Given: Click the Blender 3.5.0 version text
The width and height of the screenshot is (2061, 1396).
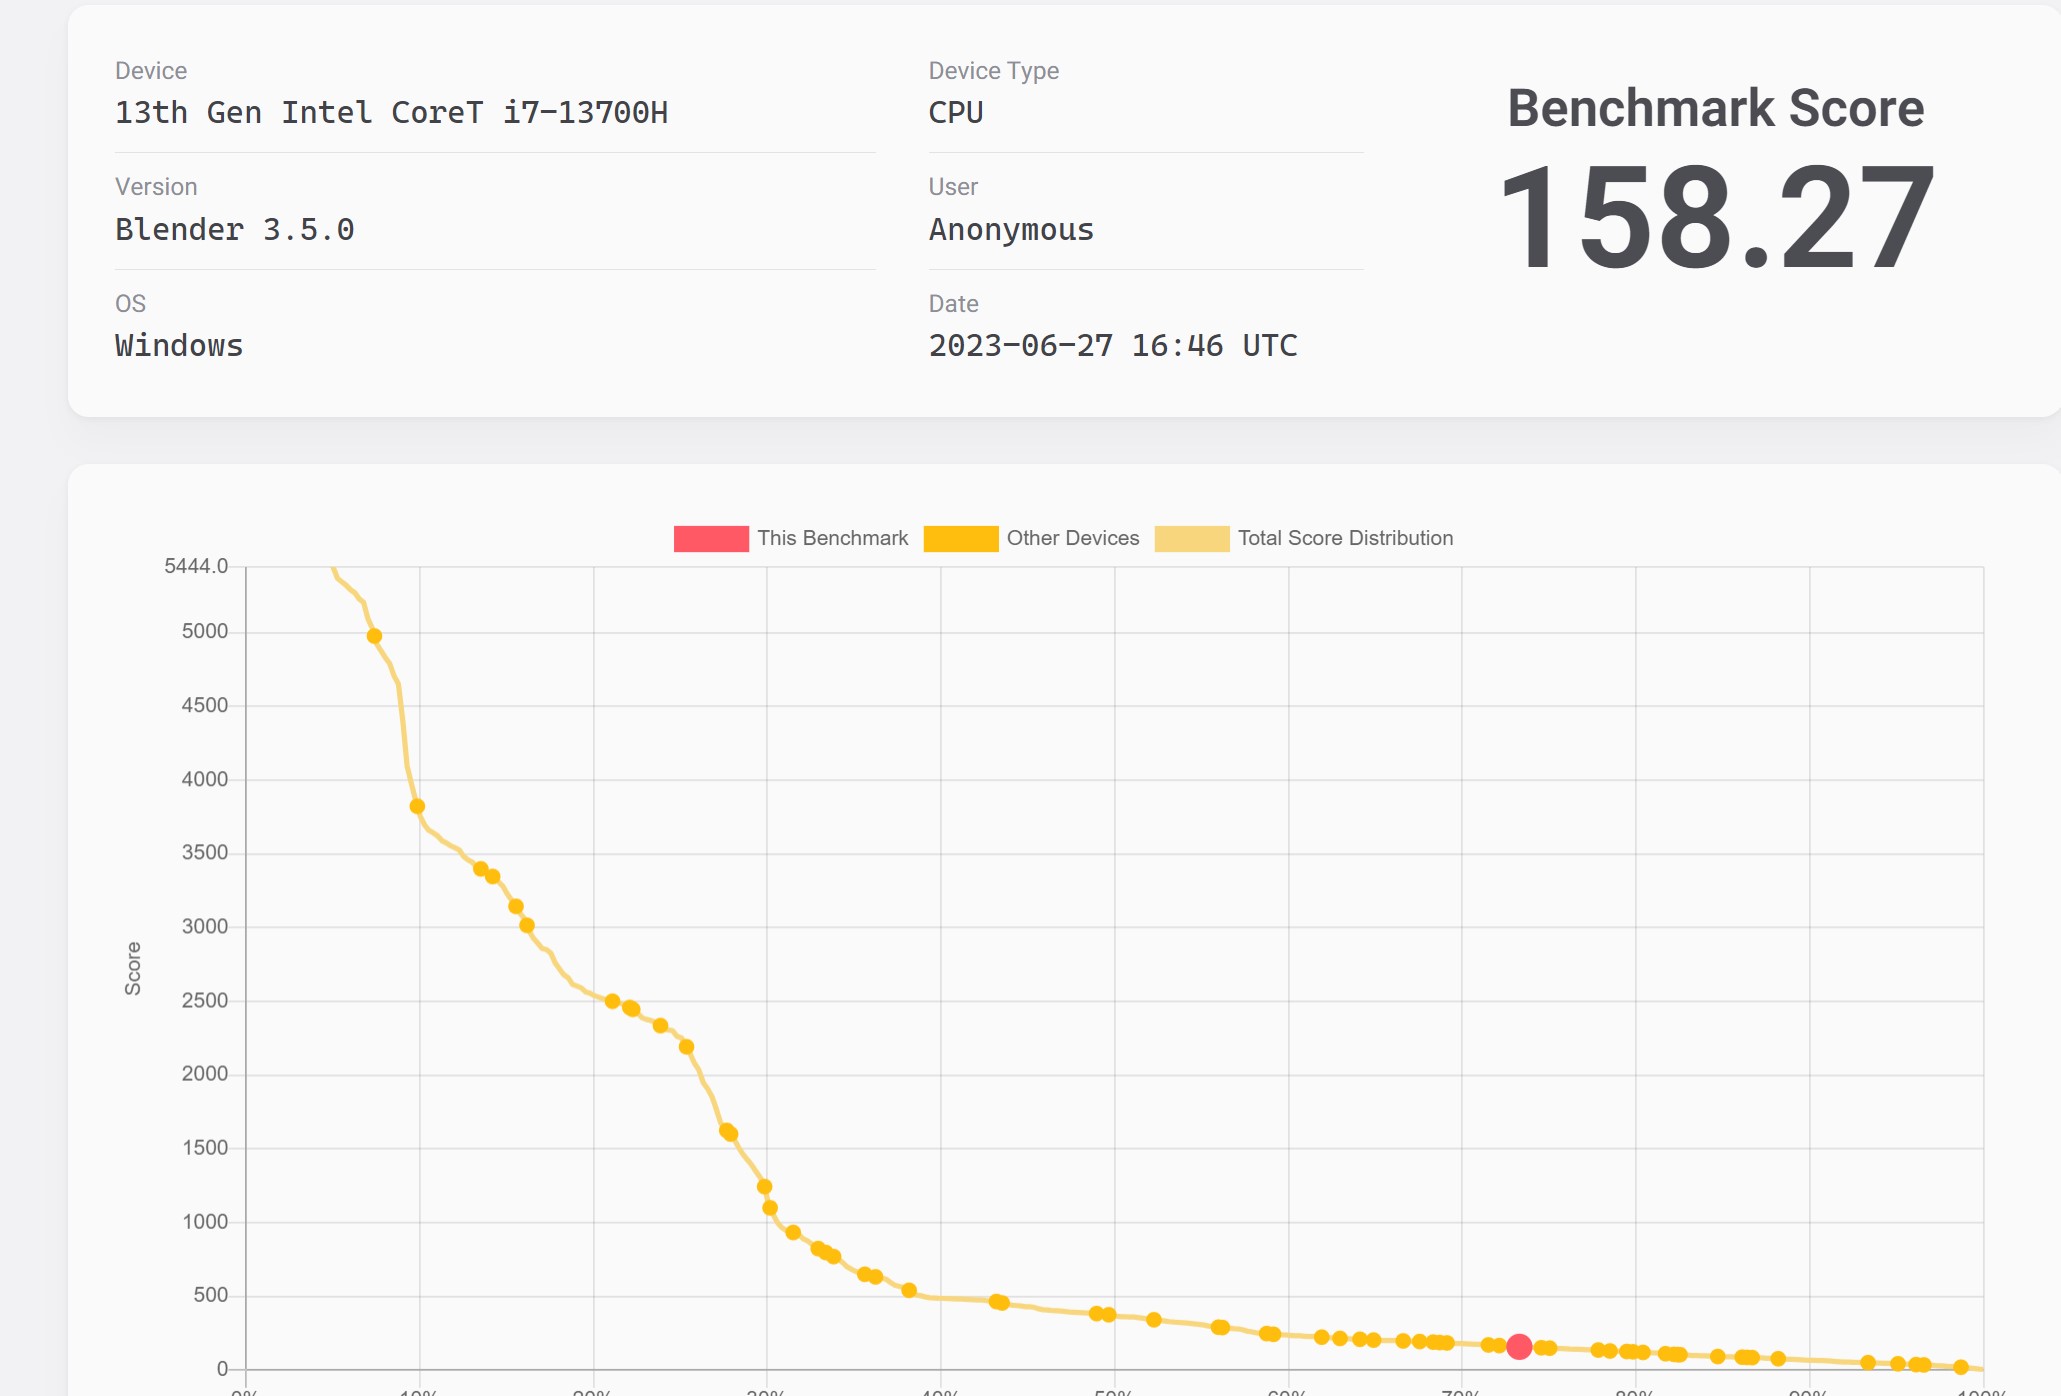Looking at the screenshot, I should tap(235, 230).
